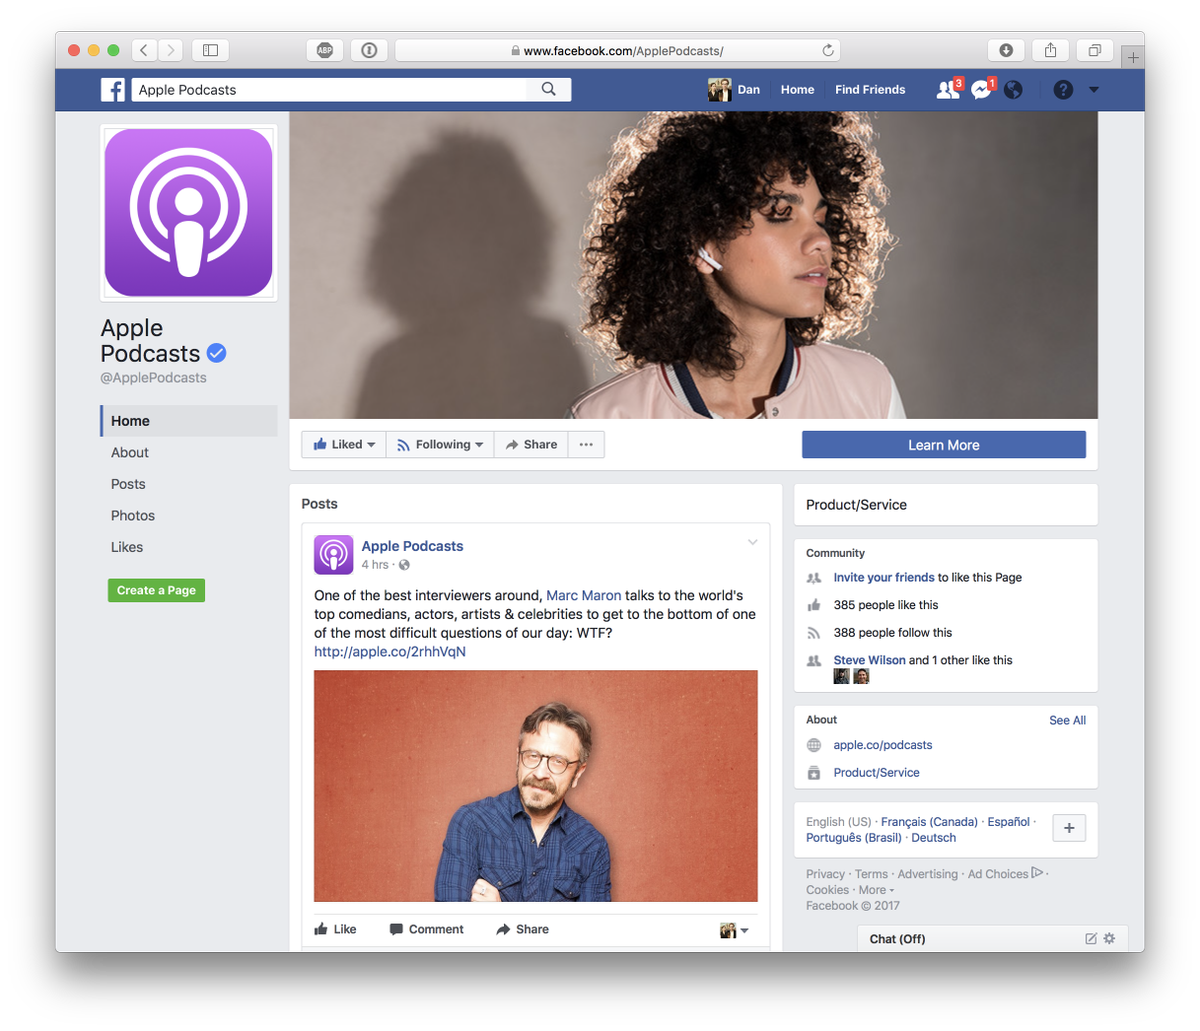Open the apple.co/2rhhVqN link

coord(390,651)
